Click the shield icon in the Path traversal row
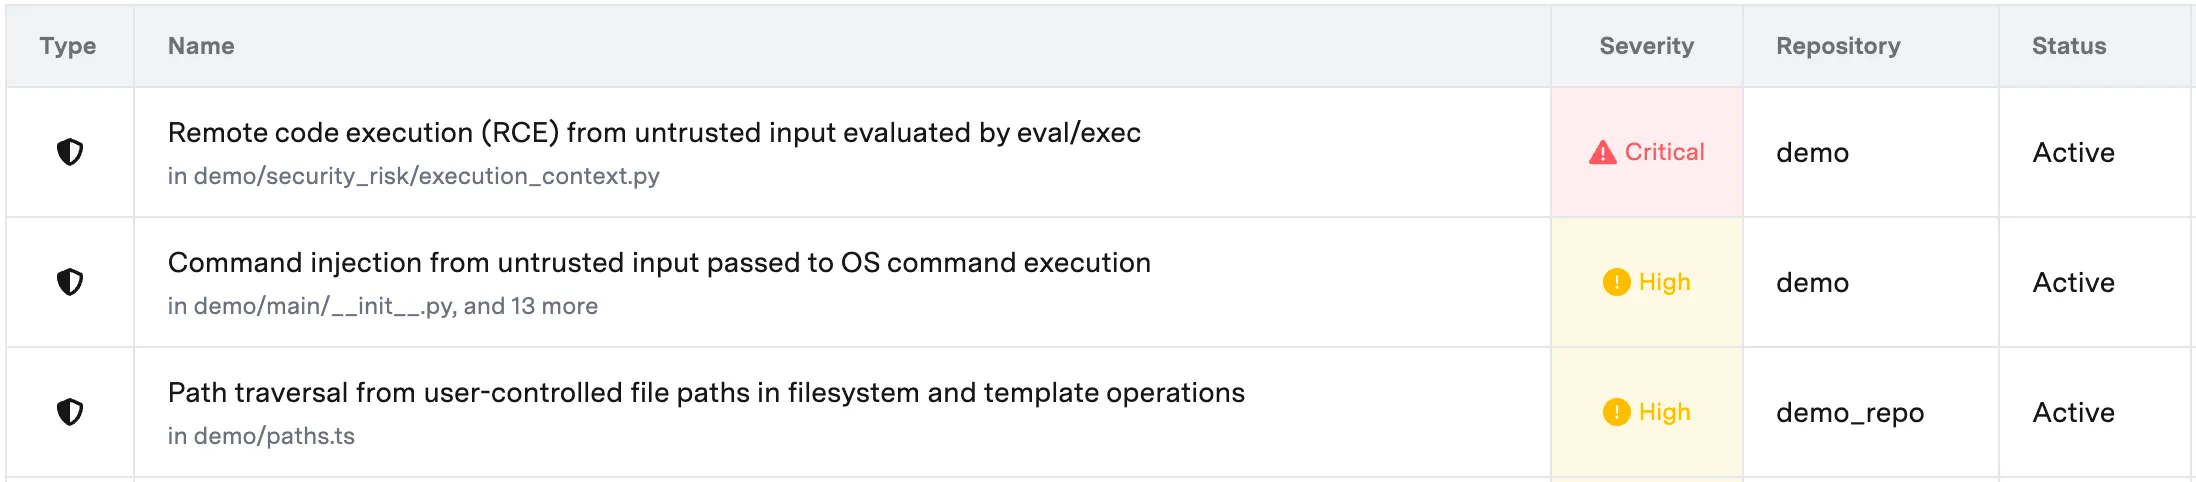2196x482 pixels. tap(70, 412)
